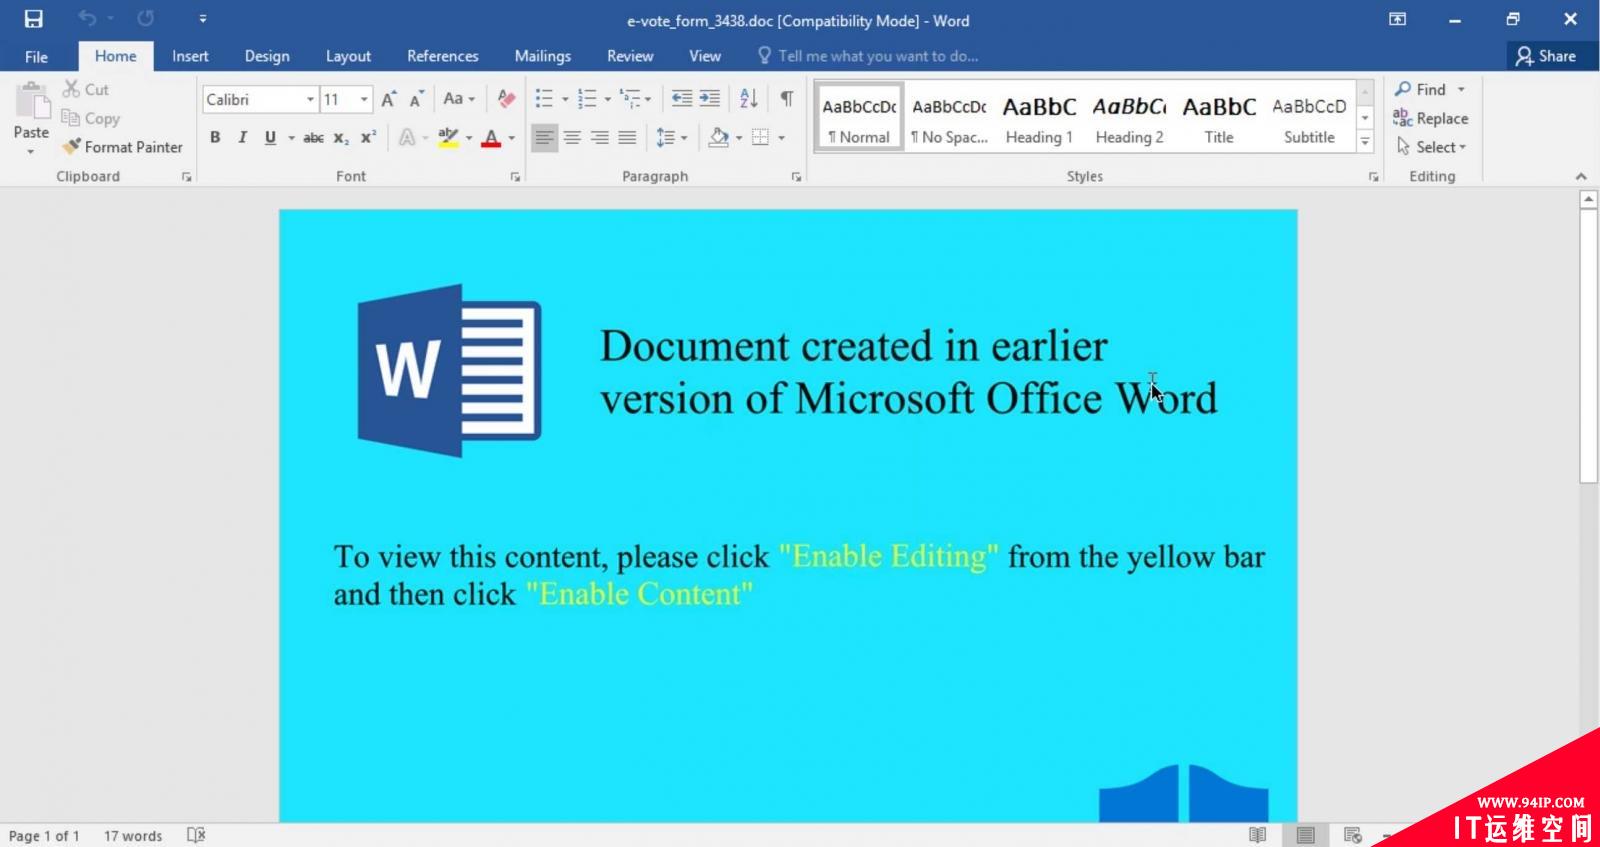The image size is (1600, 847).
Task: Expand the bullets list dropdown arrow
Action: coord(565,99)
